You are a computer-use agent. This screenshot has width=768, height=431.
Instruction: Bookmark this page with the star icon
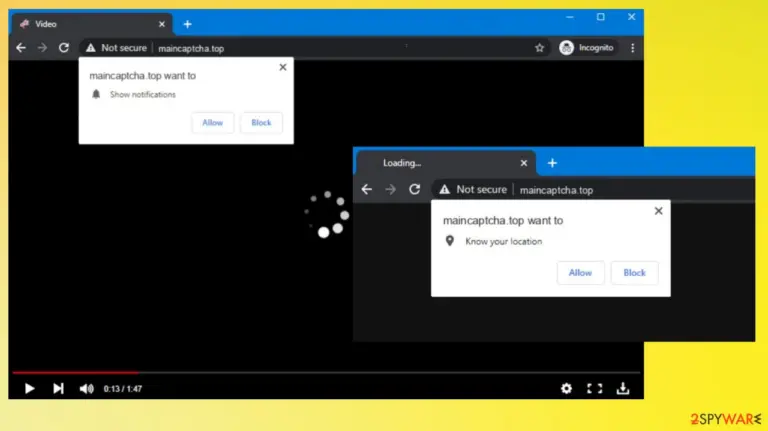pos(539,48)
